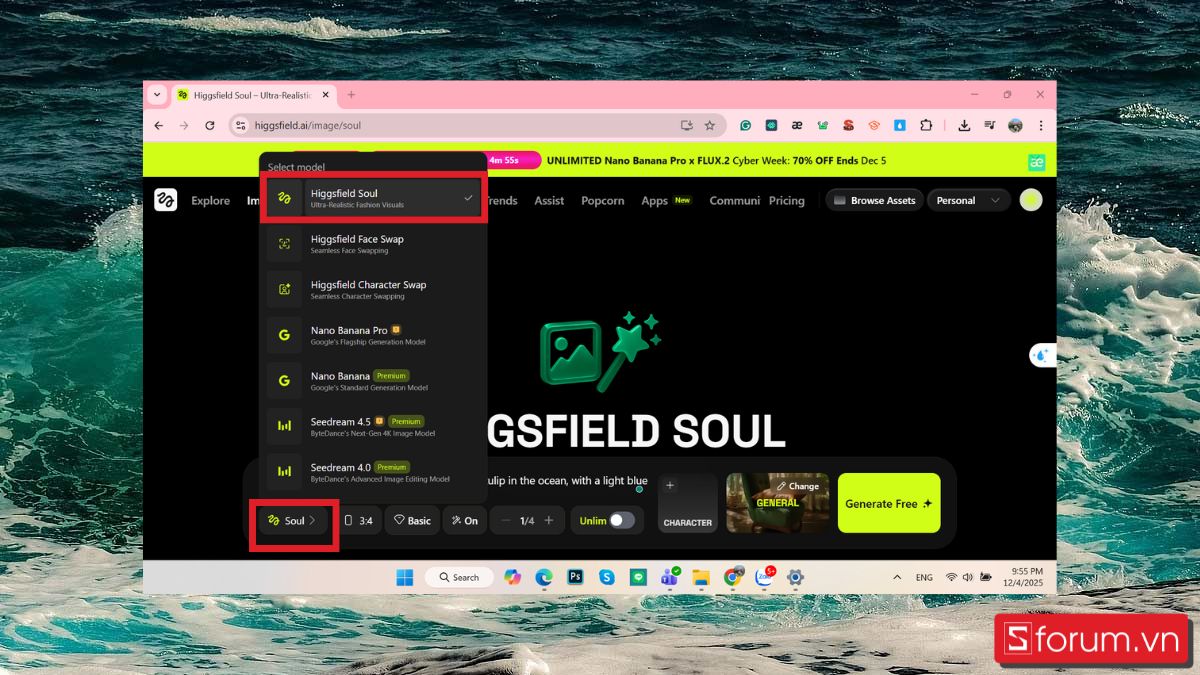Open the user avatar in Higgsfield navbar

pyautogui.click(x=1030, y=200)
